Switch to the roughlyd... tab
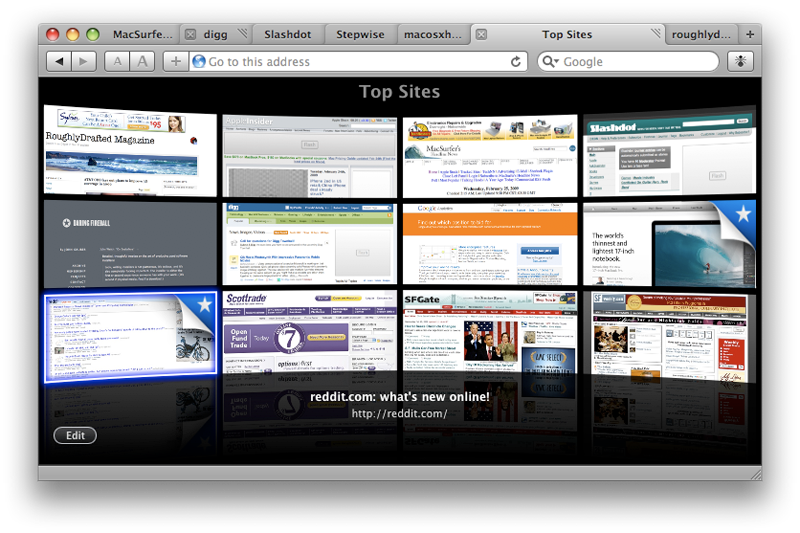Screen dimensions: 800x533 (701, 34)
